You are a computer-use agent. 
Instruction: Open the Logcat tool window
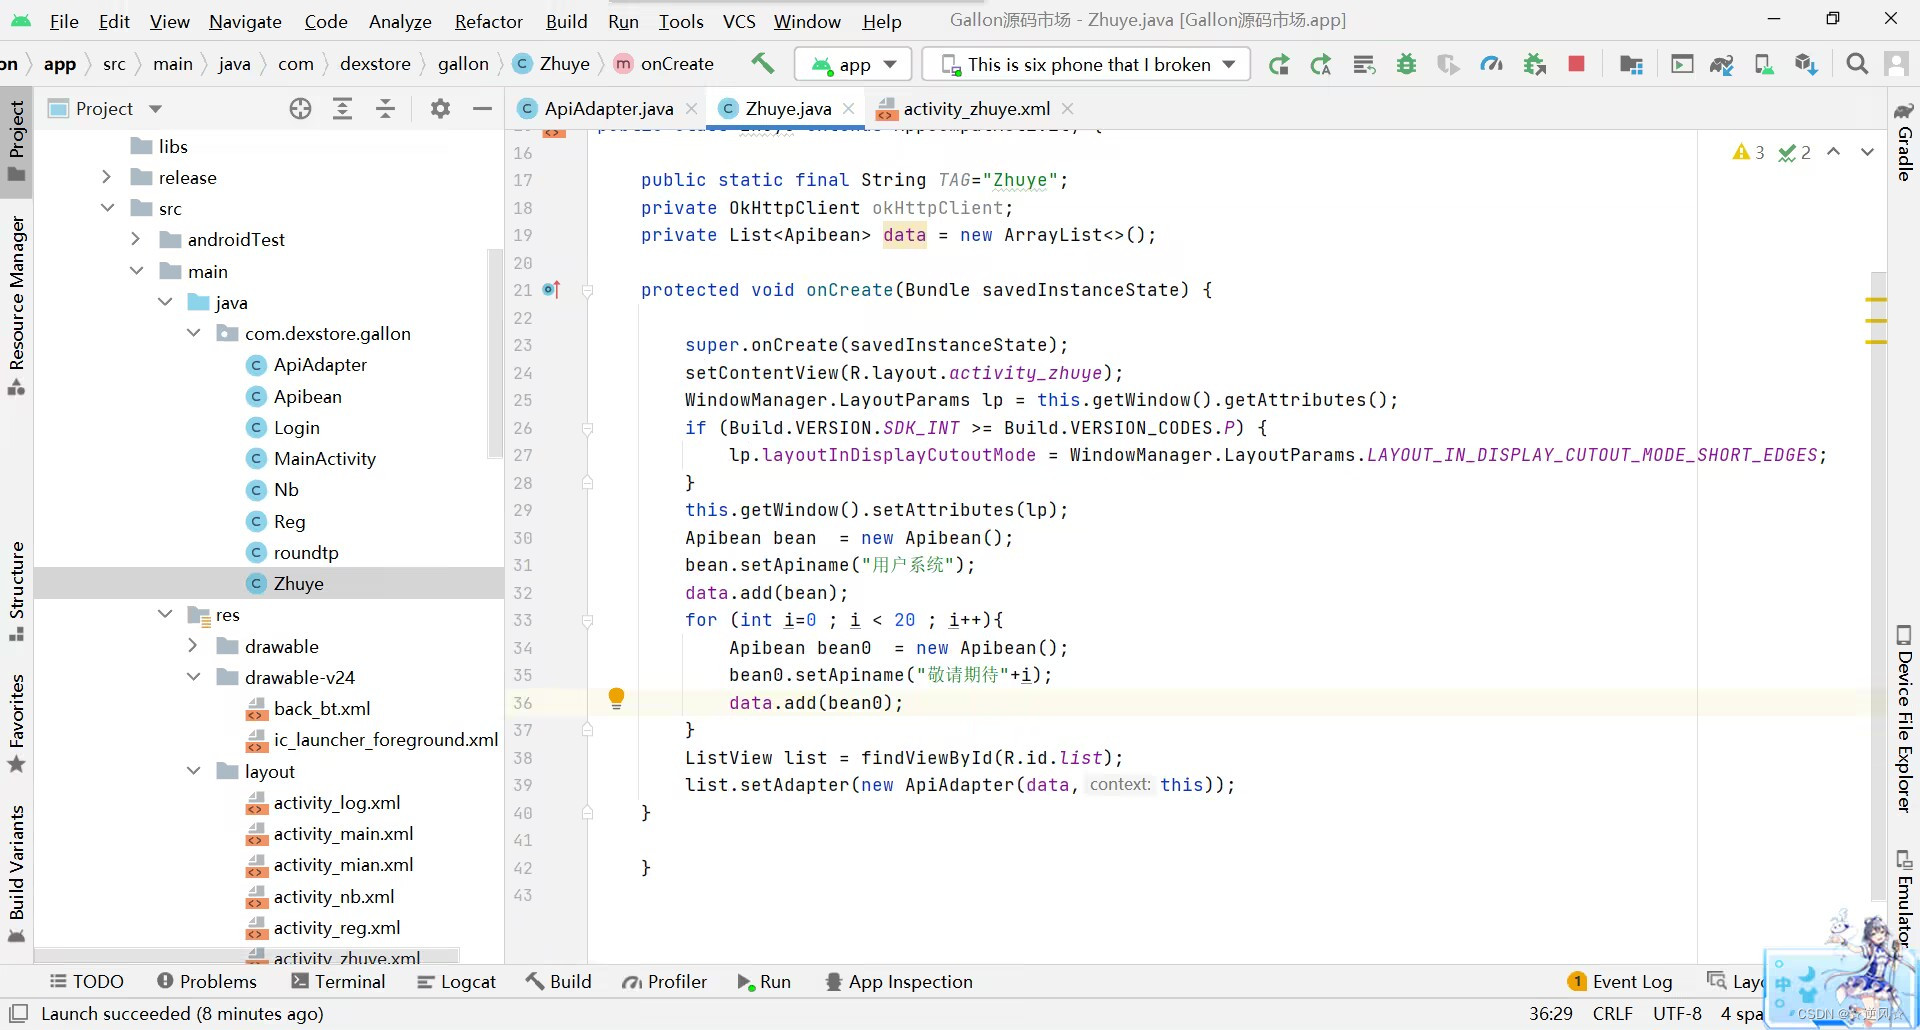pyautogui.click(x=457, y=982)
